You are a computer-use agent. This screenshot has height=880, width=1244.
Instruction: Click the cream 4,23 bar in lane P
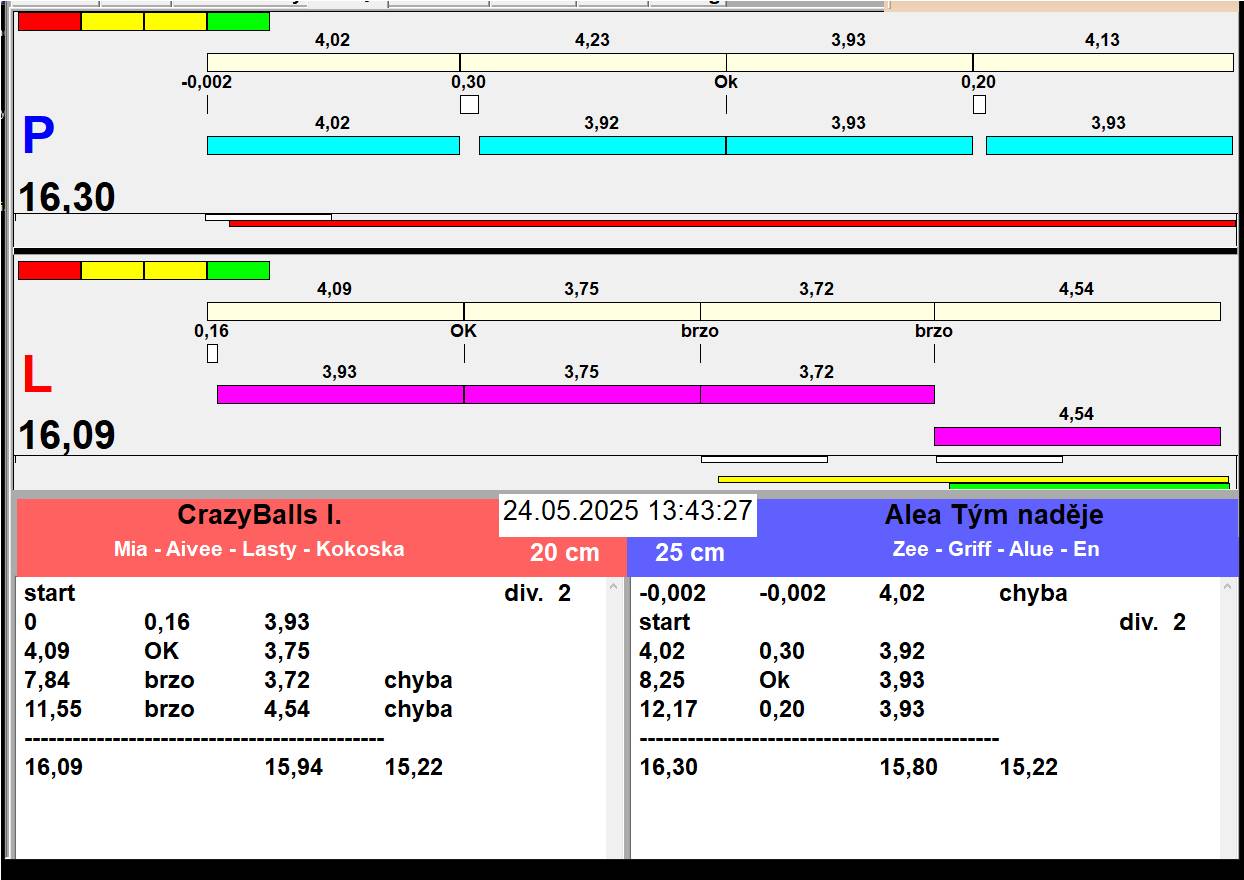593,62
